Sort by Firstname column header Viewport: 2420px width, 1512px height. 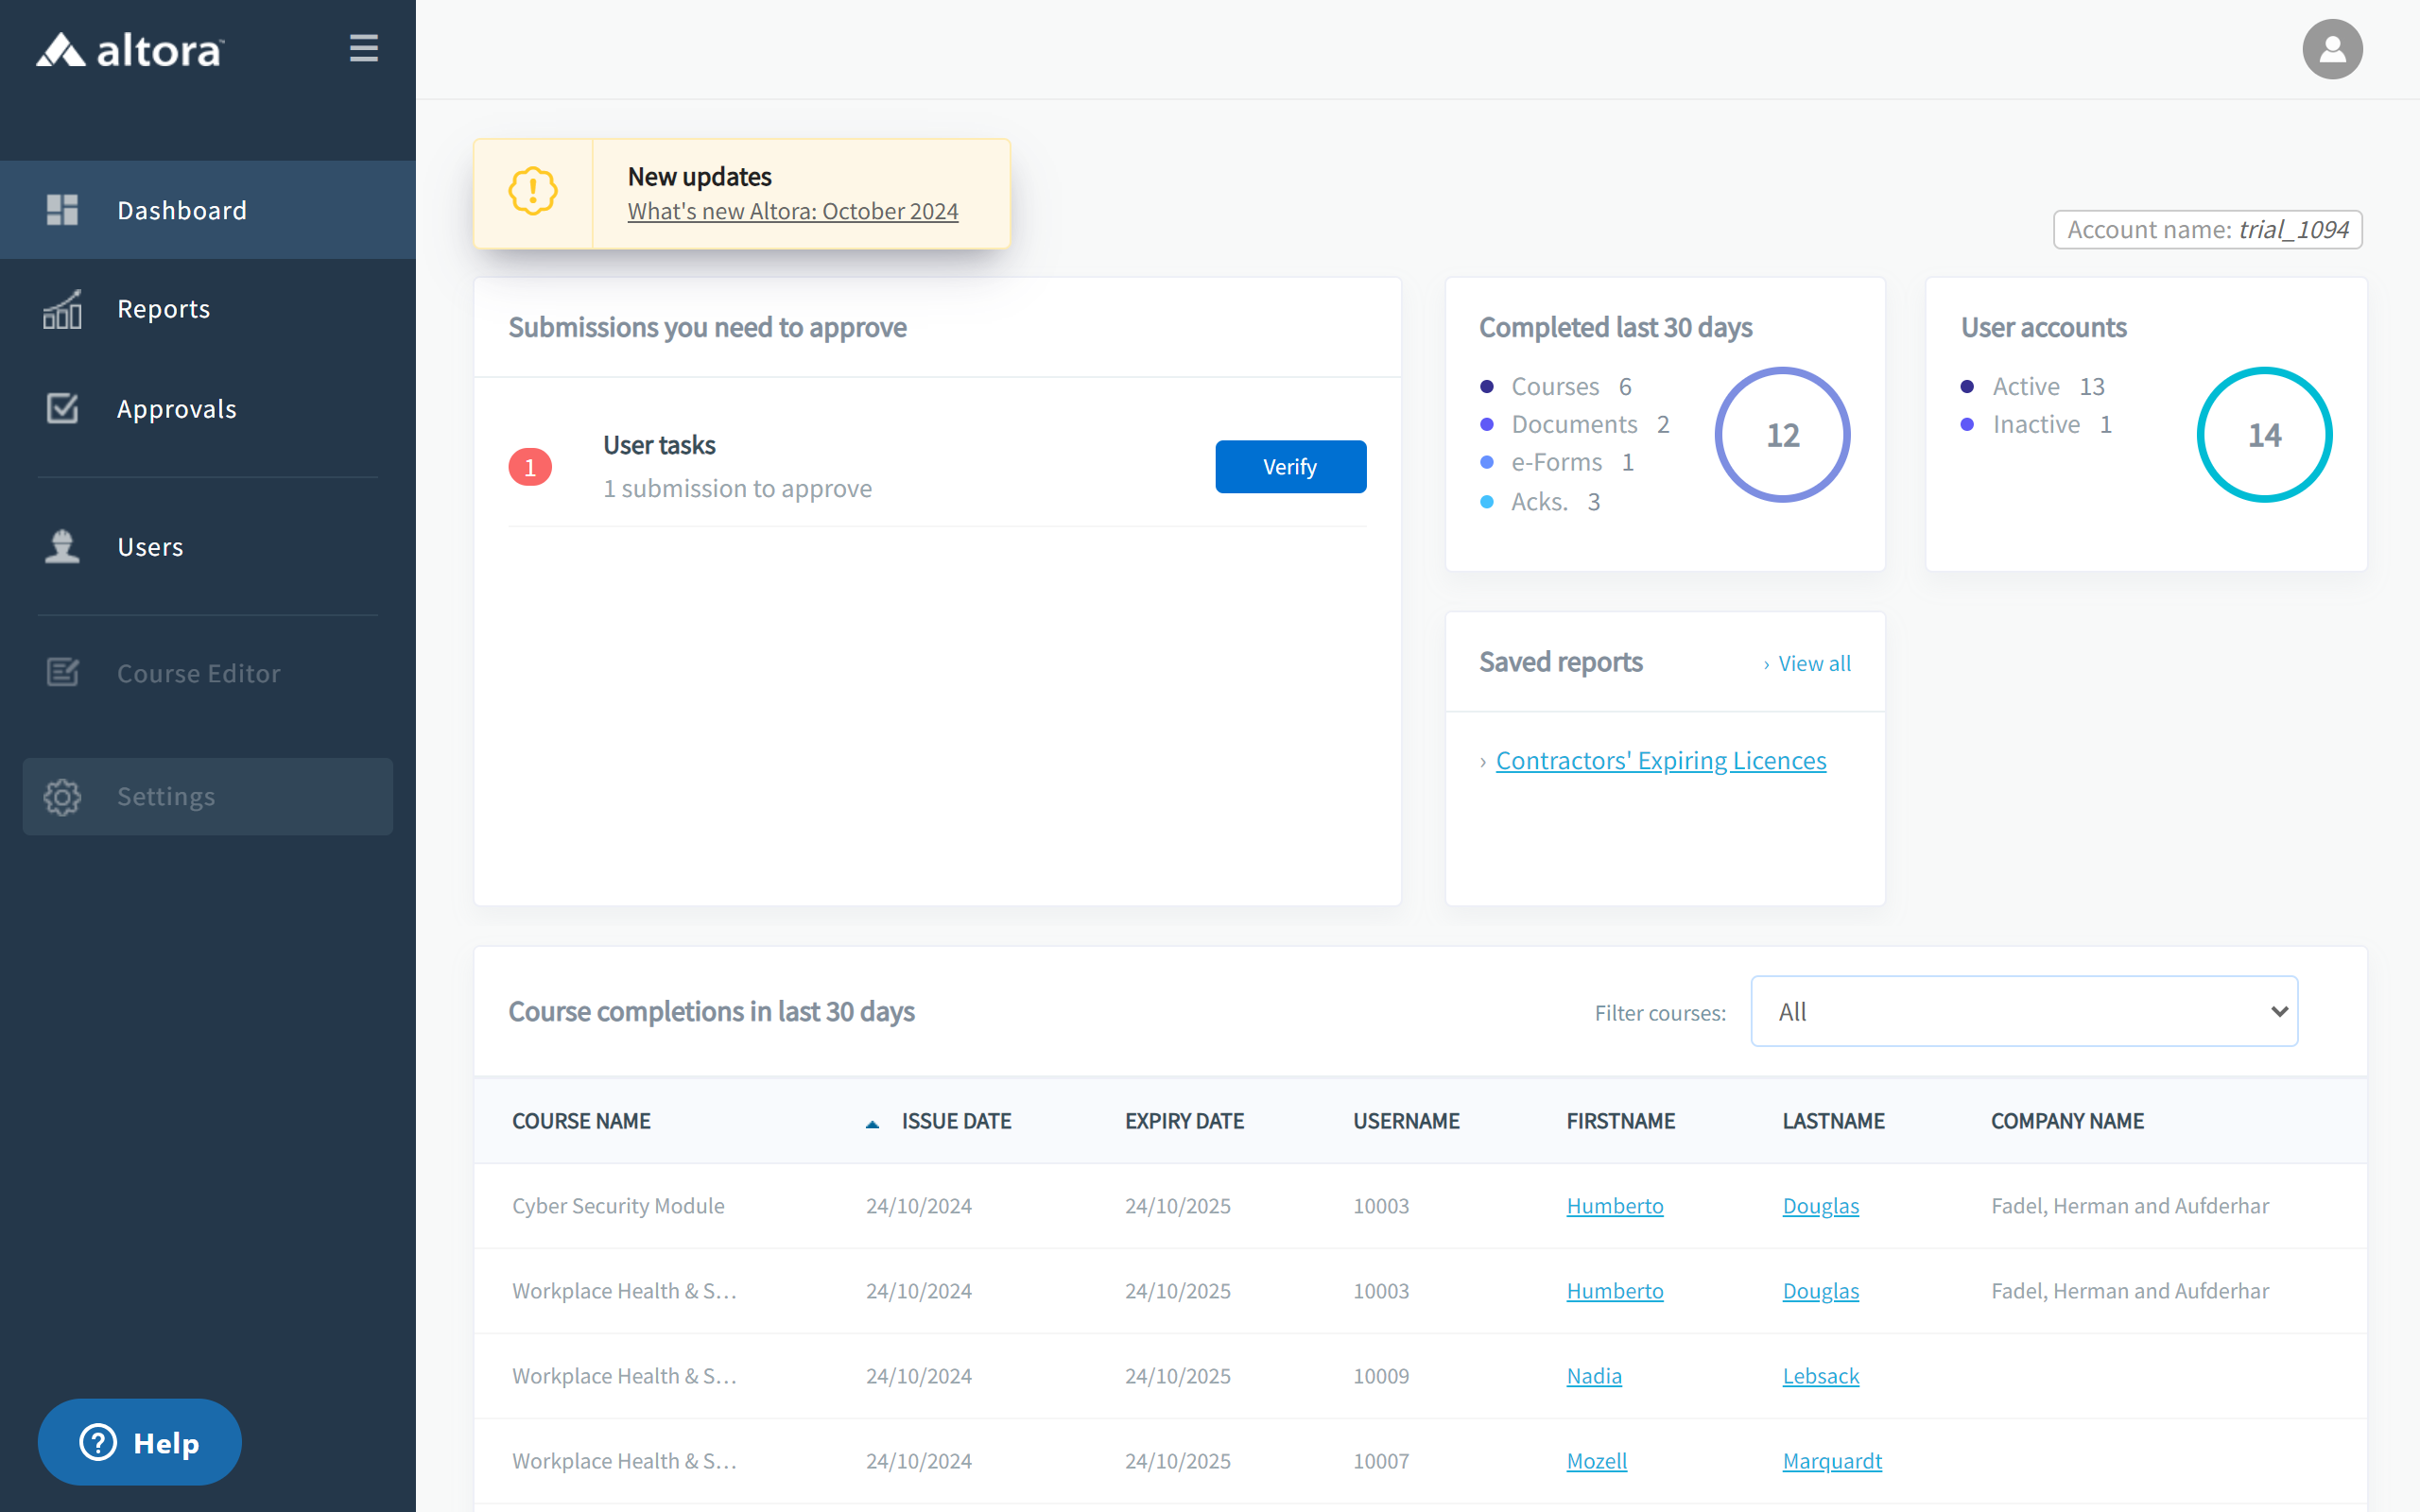pyautogui.click(x=1620, y=1121)
